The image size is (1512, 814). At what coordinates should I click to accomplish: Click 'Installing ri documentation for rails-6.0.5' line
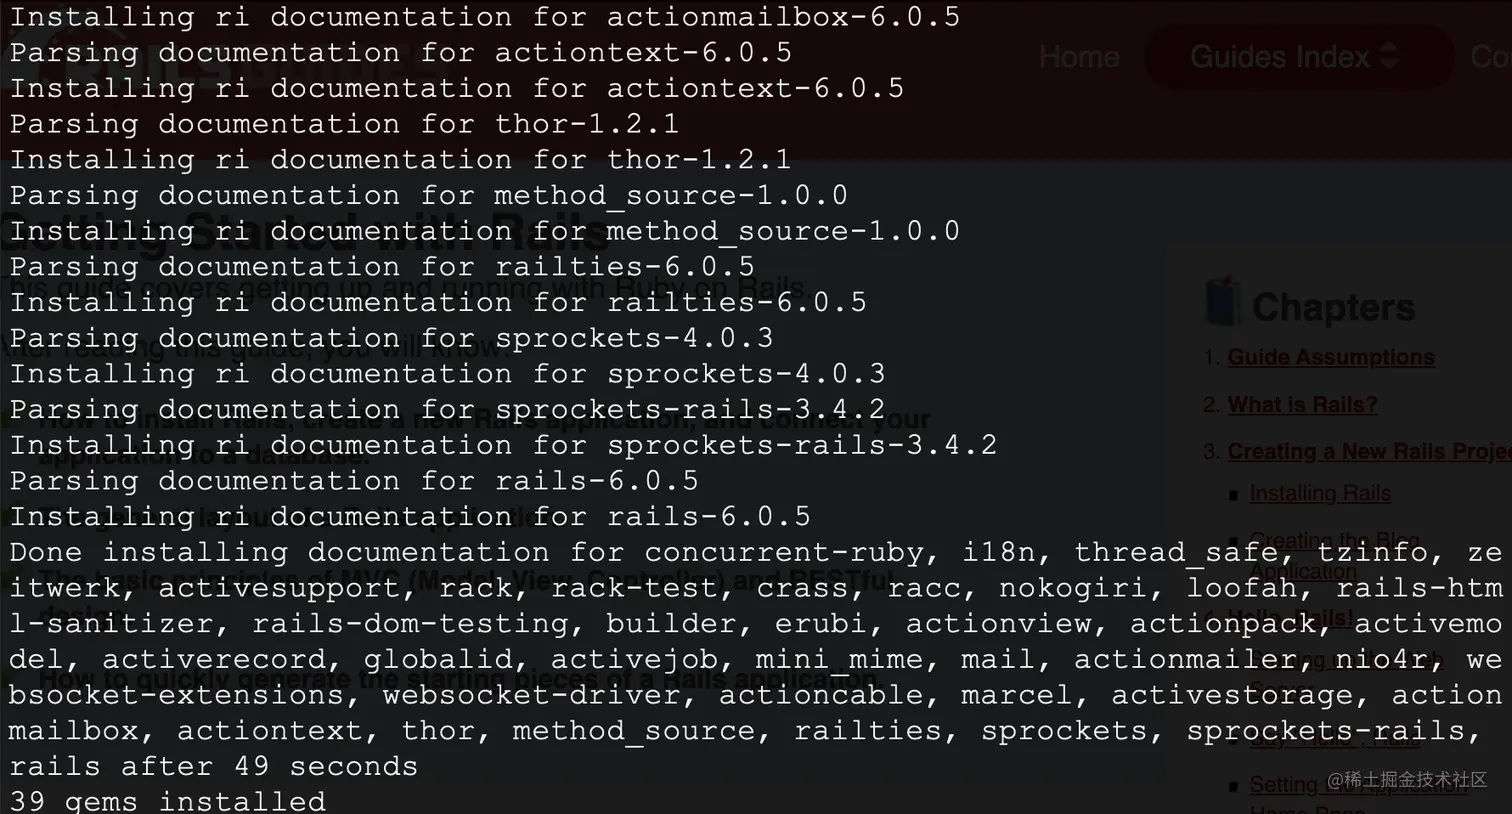410,516
